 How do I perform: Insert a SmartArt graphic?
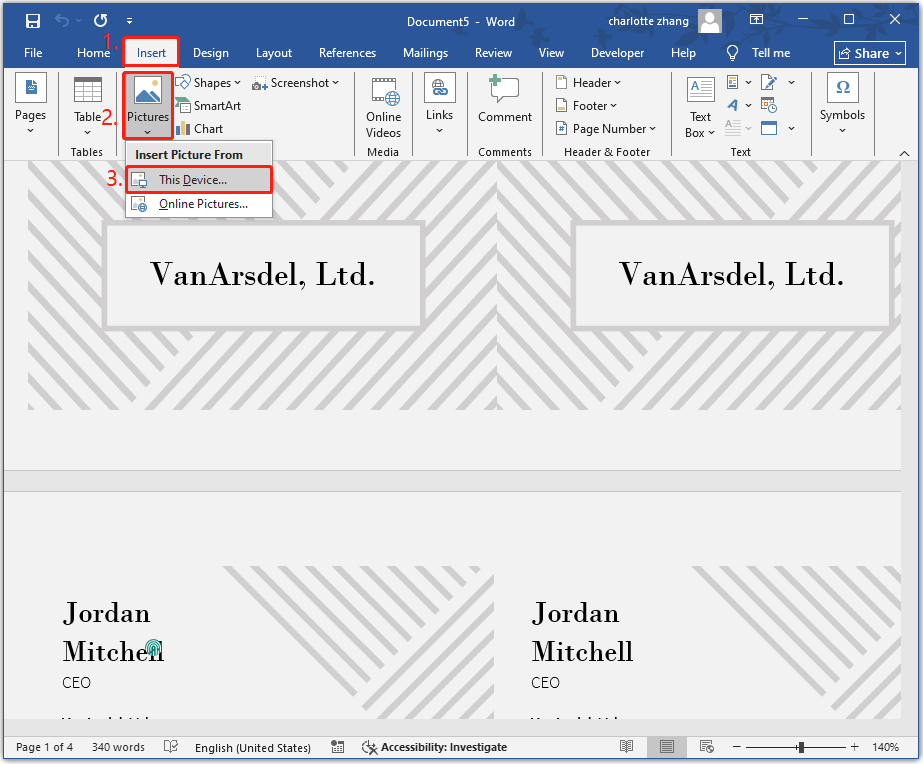pyautogui.click(x=209, y=106)
